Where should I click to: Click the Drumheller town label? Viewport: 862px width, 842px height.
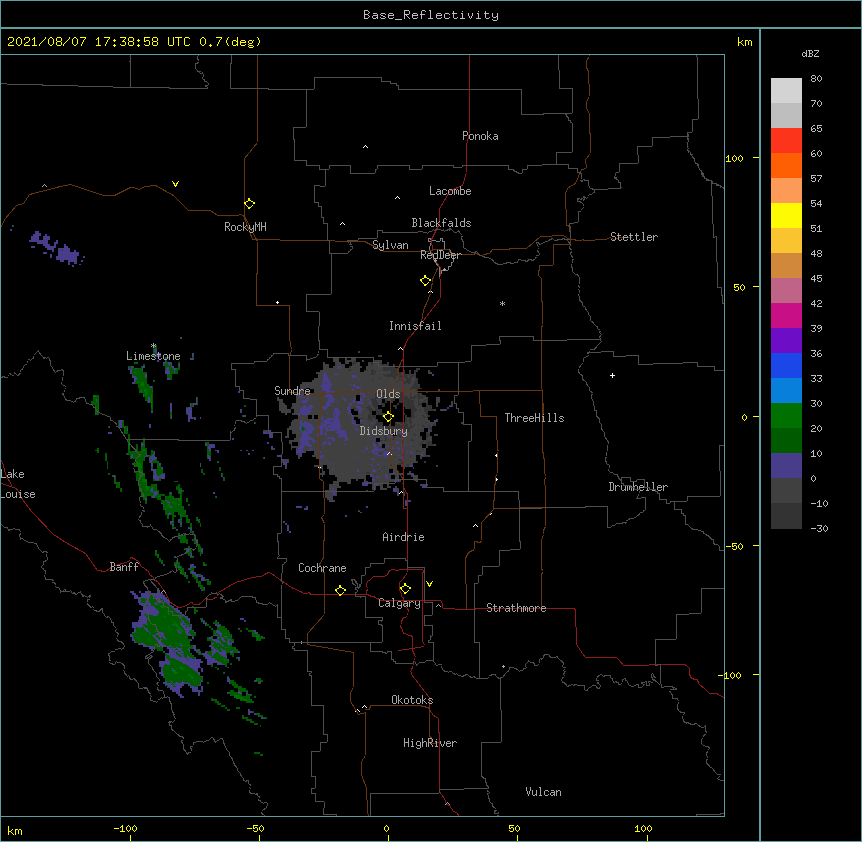[x=638, y=487]
